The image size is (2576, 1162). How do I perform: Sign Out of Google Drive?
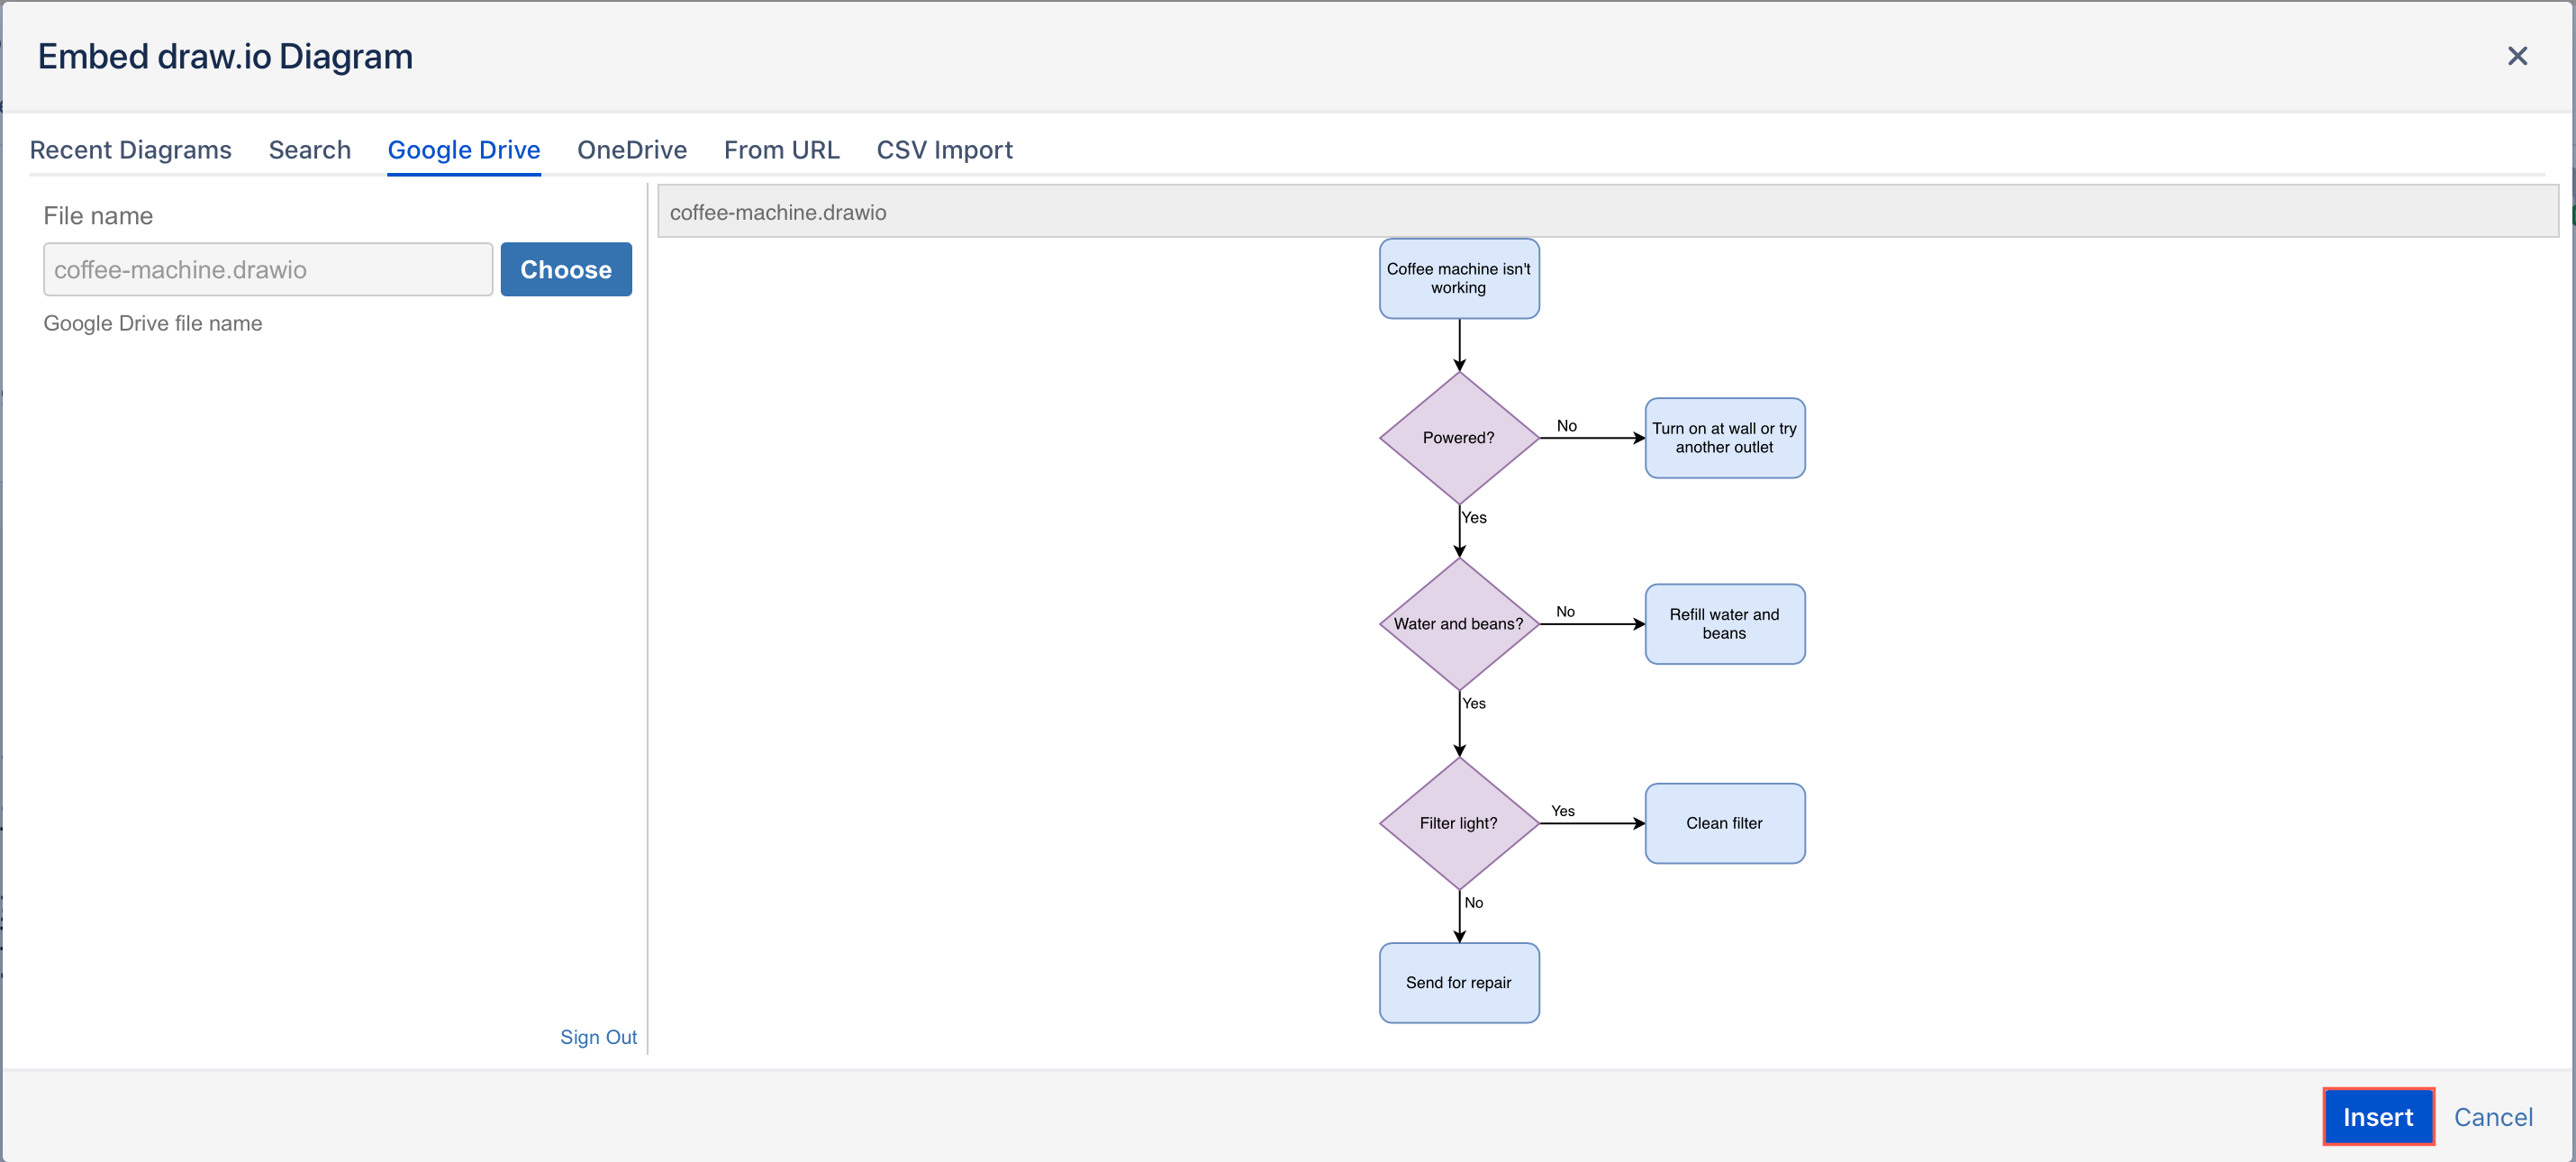(x=598, y=1036)
